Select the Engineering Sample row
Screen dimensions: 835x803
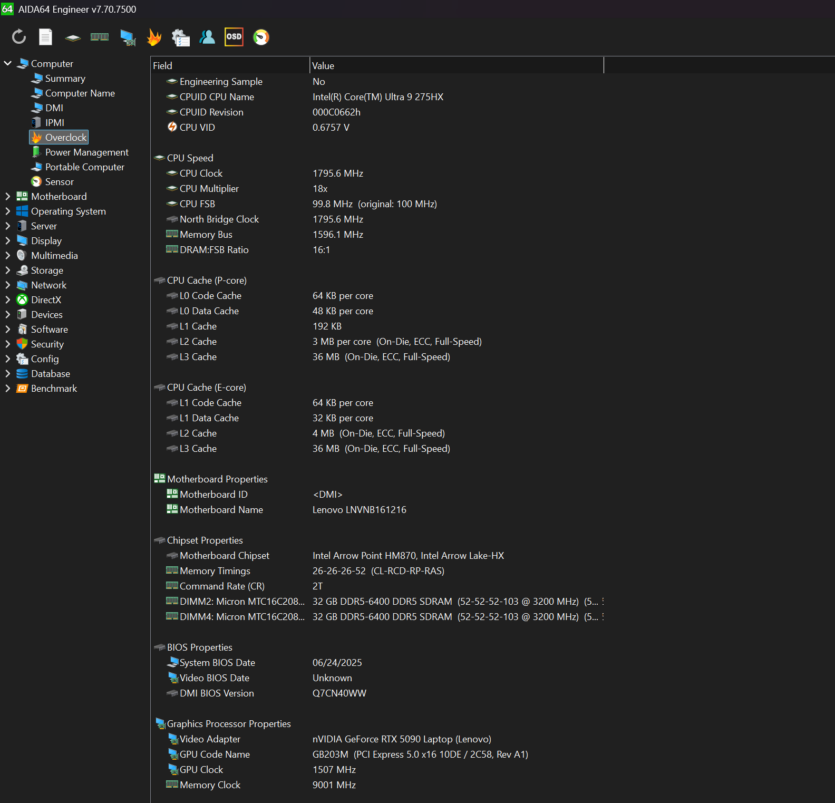[378, 81]
